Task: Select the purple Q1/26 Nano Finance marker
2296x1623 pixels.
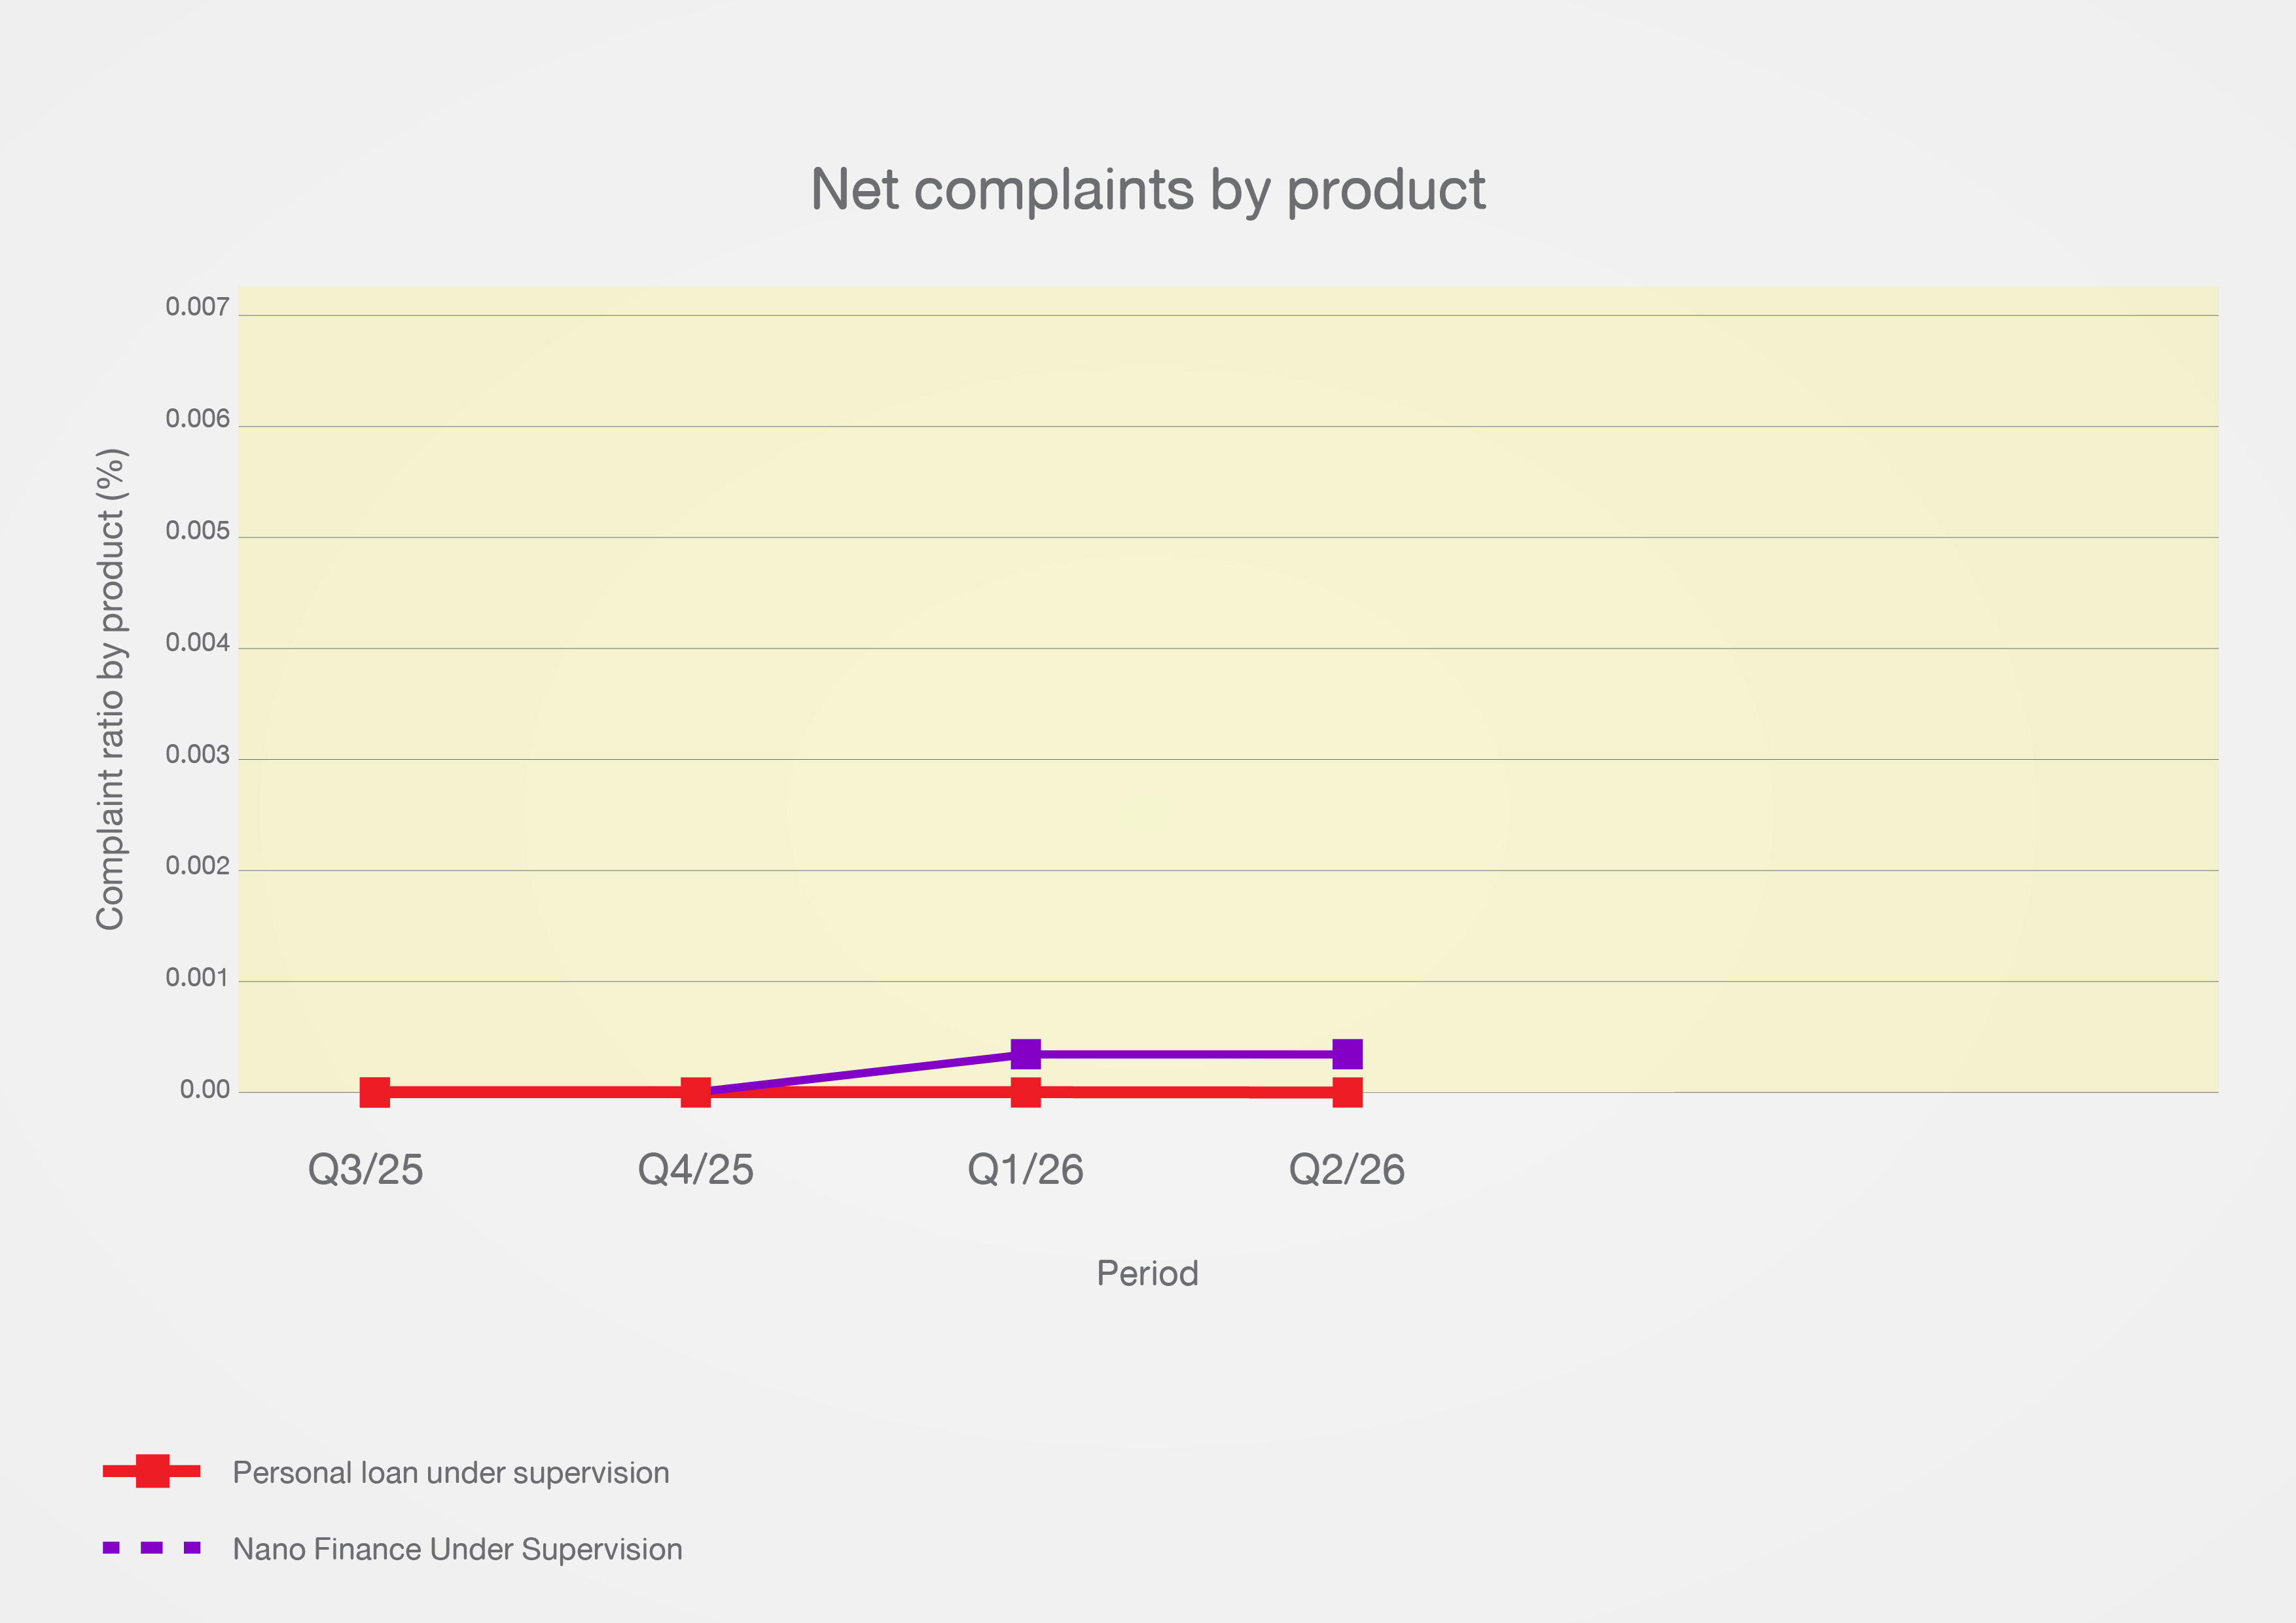Action: pos(1025,1054)
